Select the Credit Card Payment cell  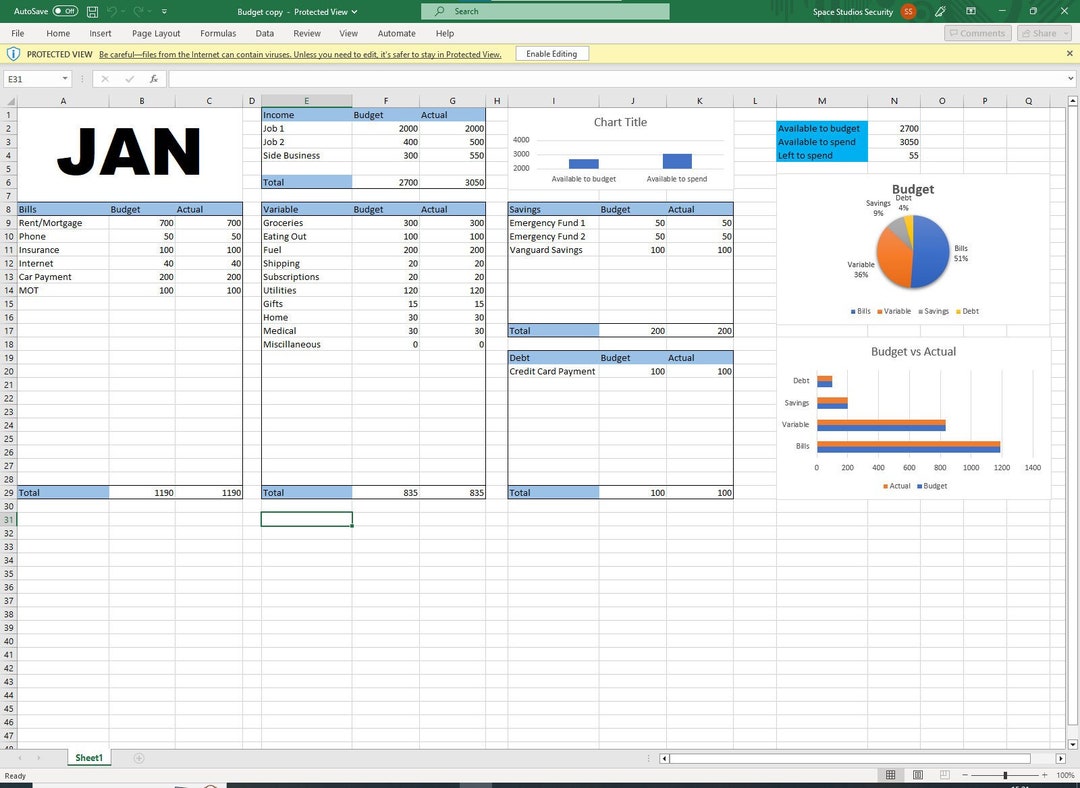553,371
